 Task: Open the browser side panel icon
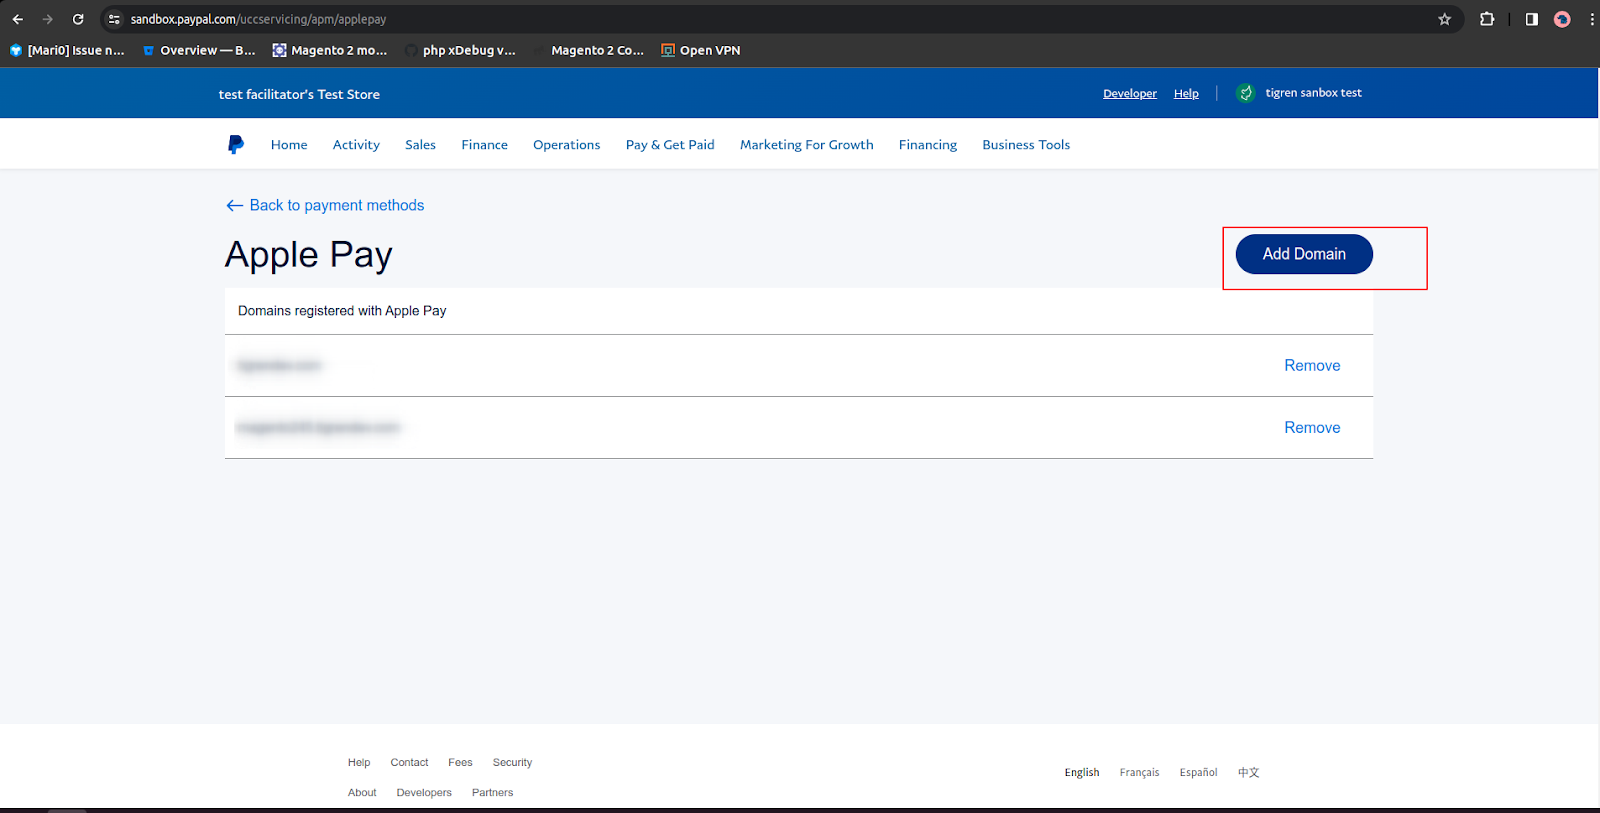tap(1531, 19)
